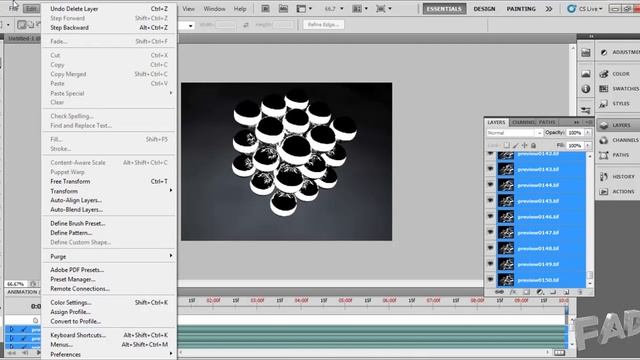Image resolution: width=640 pixels, height=360 pixels.
Task: Open the Normal blend mode dropdown
Action: (514, 133)
